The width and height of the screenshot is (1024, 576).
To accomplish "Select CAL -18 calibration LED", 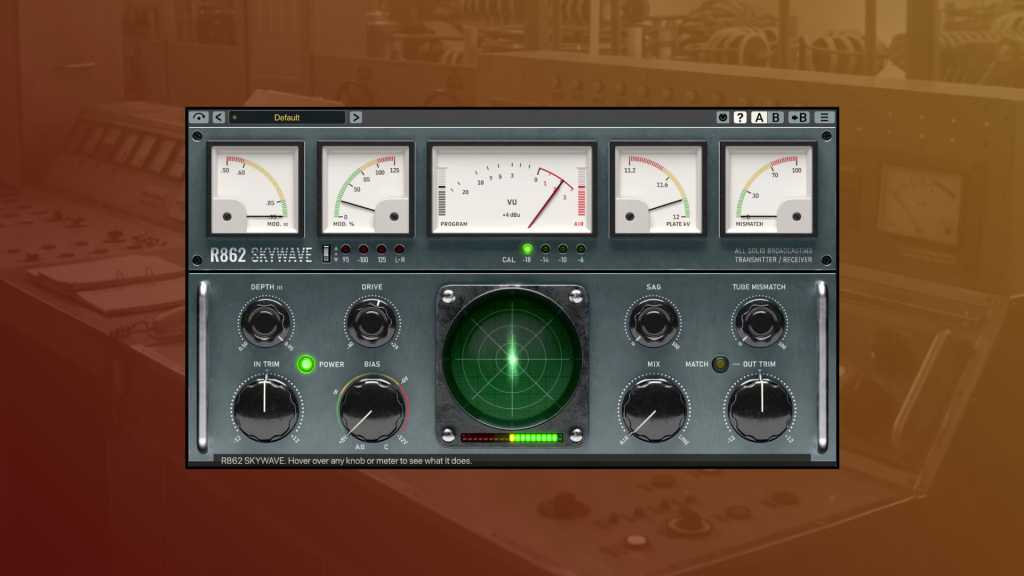I will [x=527, y=249].
